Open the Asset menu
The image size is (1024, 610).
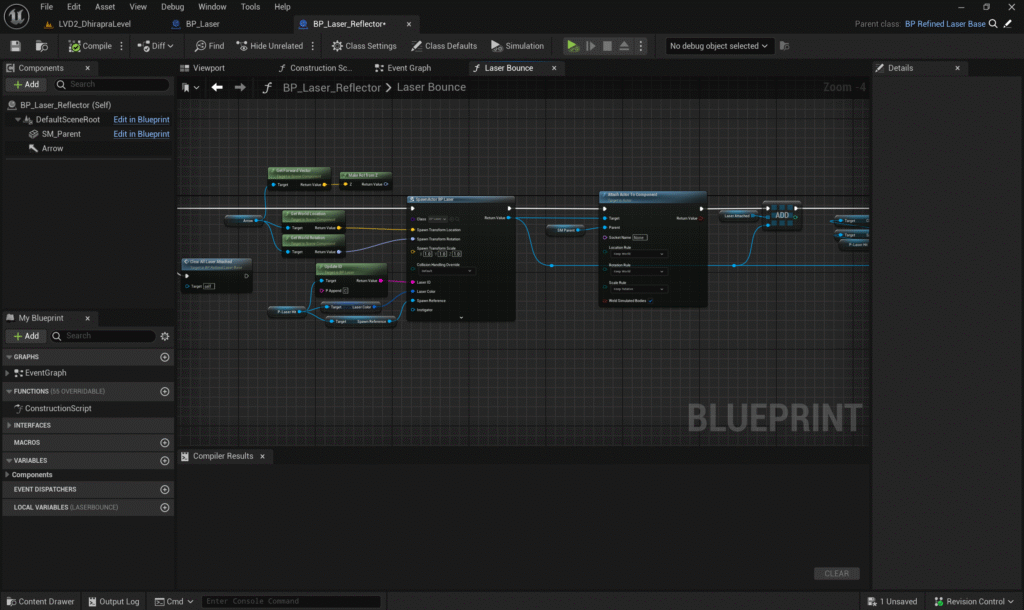[104, 7]
